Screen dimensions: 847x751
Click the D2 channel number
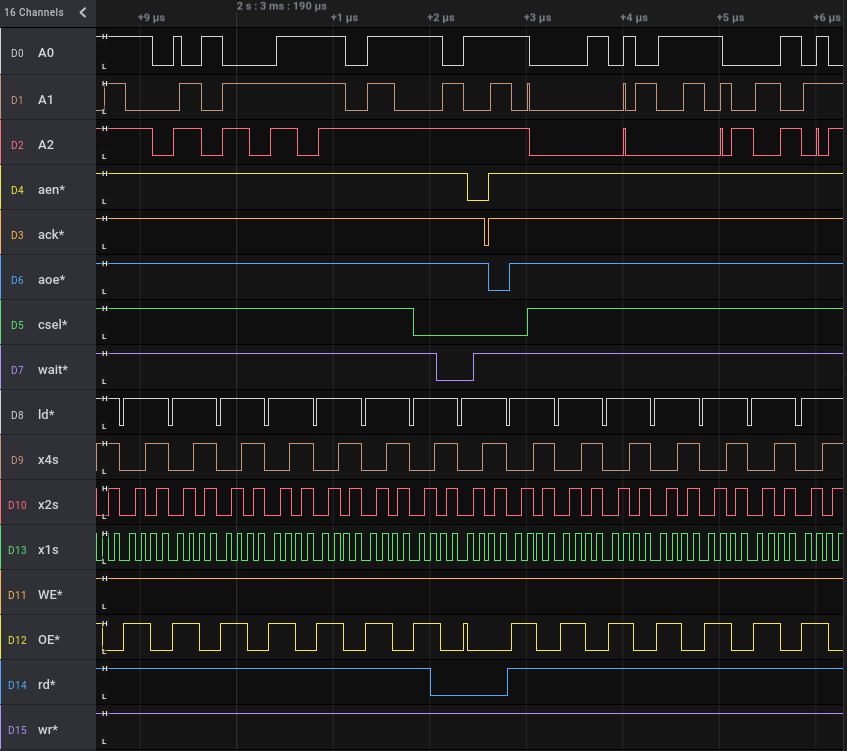pyautogui.click(x=17, y=145)
